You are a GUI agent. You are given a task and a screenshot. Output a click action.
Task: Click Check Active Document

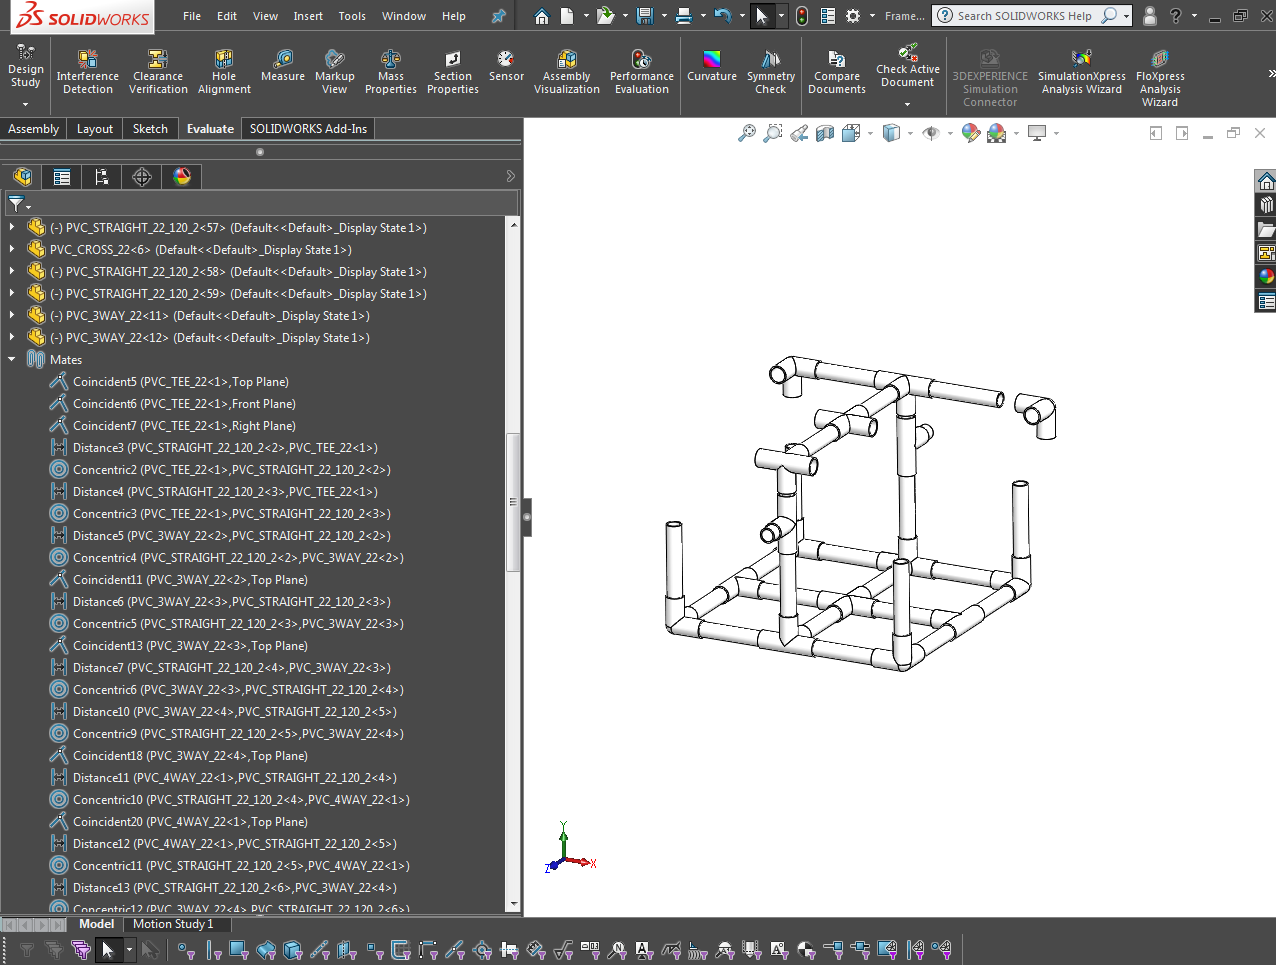pos(908,66)
